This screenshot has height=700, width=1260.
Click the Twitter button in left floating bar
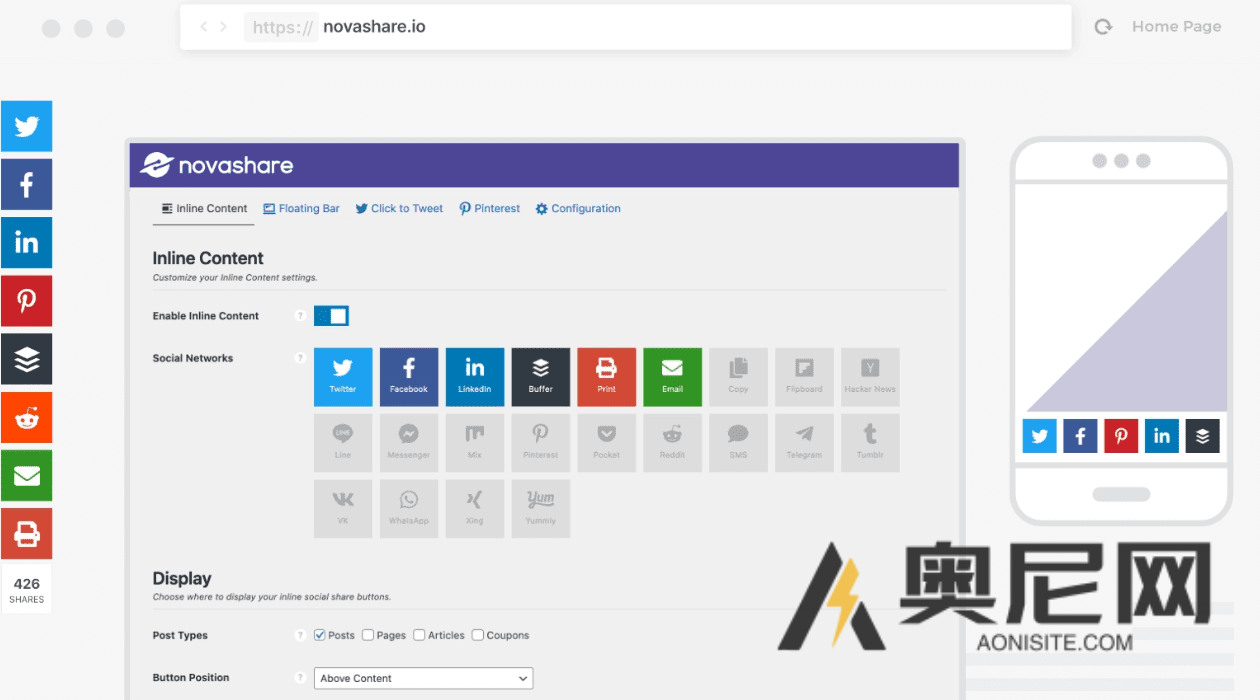(x=26, y=126)
